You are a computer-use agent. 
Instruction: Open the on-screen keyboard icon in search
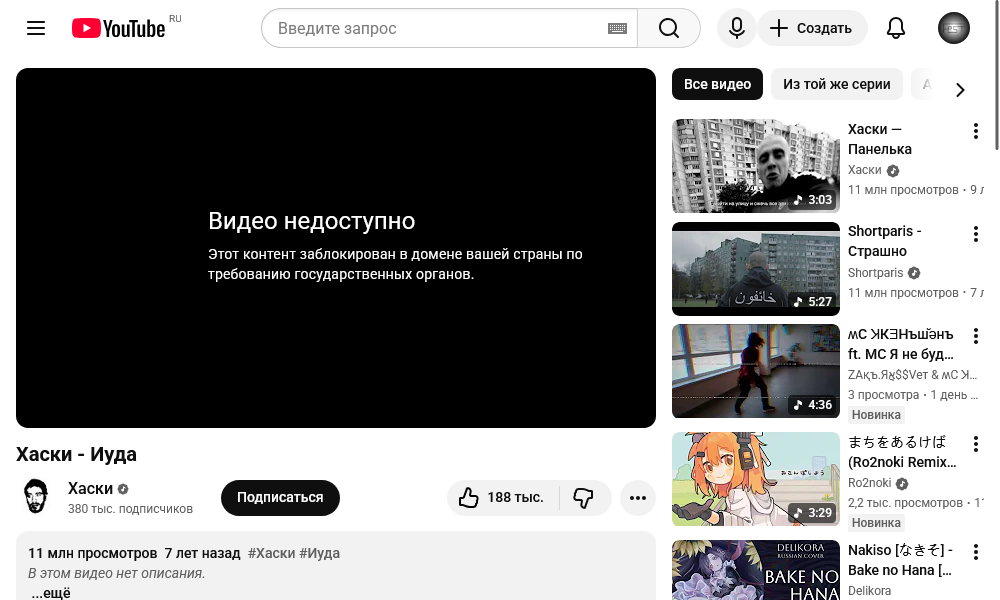(x=617, y=28)
